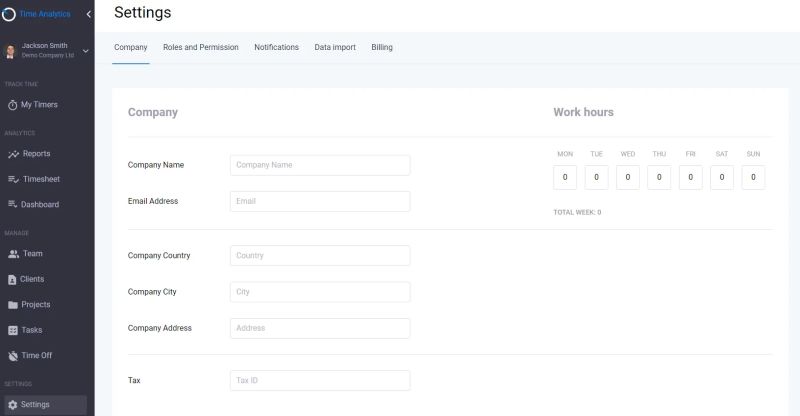Click the Company City field
800x416 pixels.
[320, 292]
